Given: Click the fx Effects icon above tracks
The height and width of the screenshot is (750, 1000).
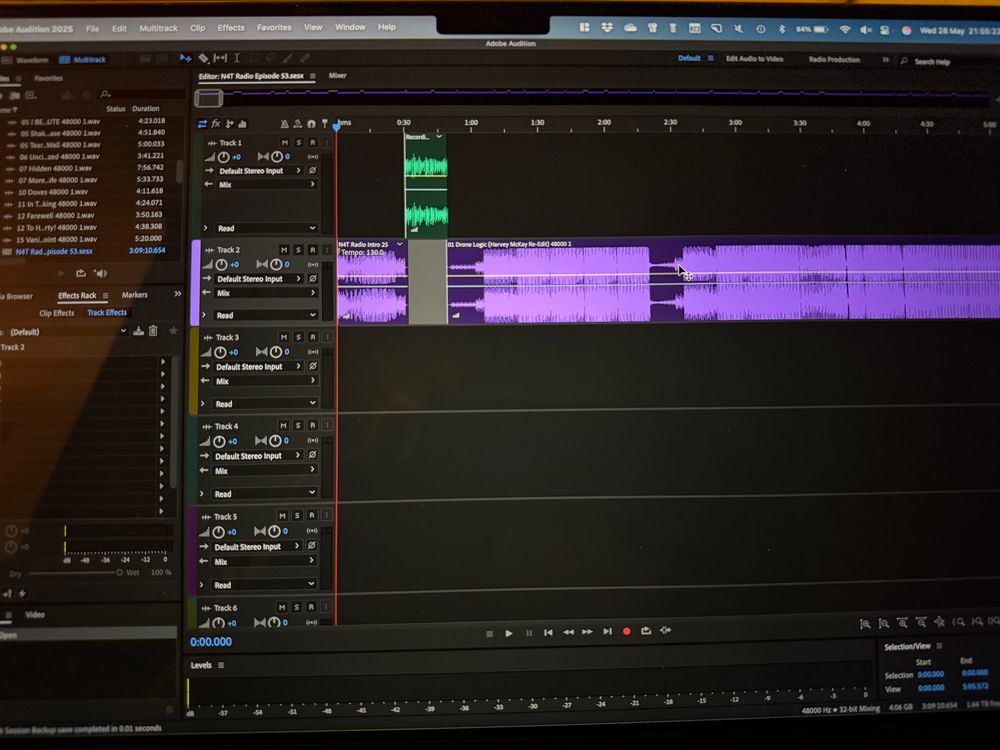Looking at the screenshot, I should (216, 124).
